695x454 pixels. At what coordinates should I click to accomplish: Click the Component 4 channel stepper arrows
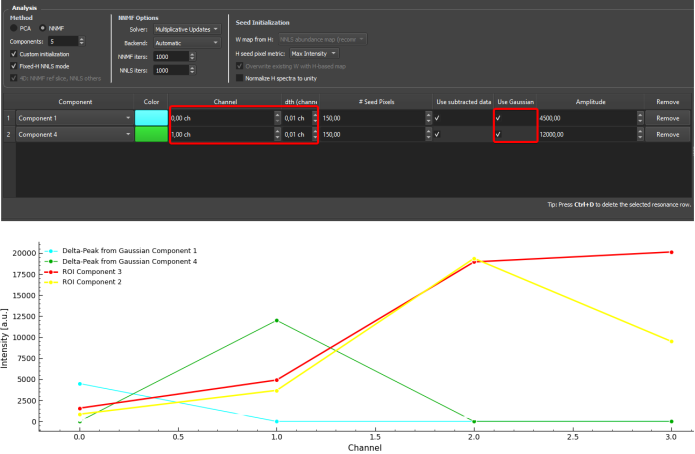(277, 134)
